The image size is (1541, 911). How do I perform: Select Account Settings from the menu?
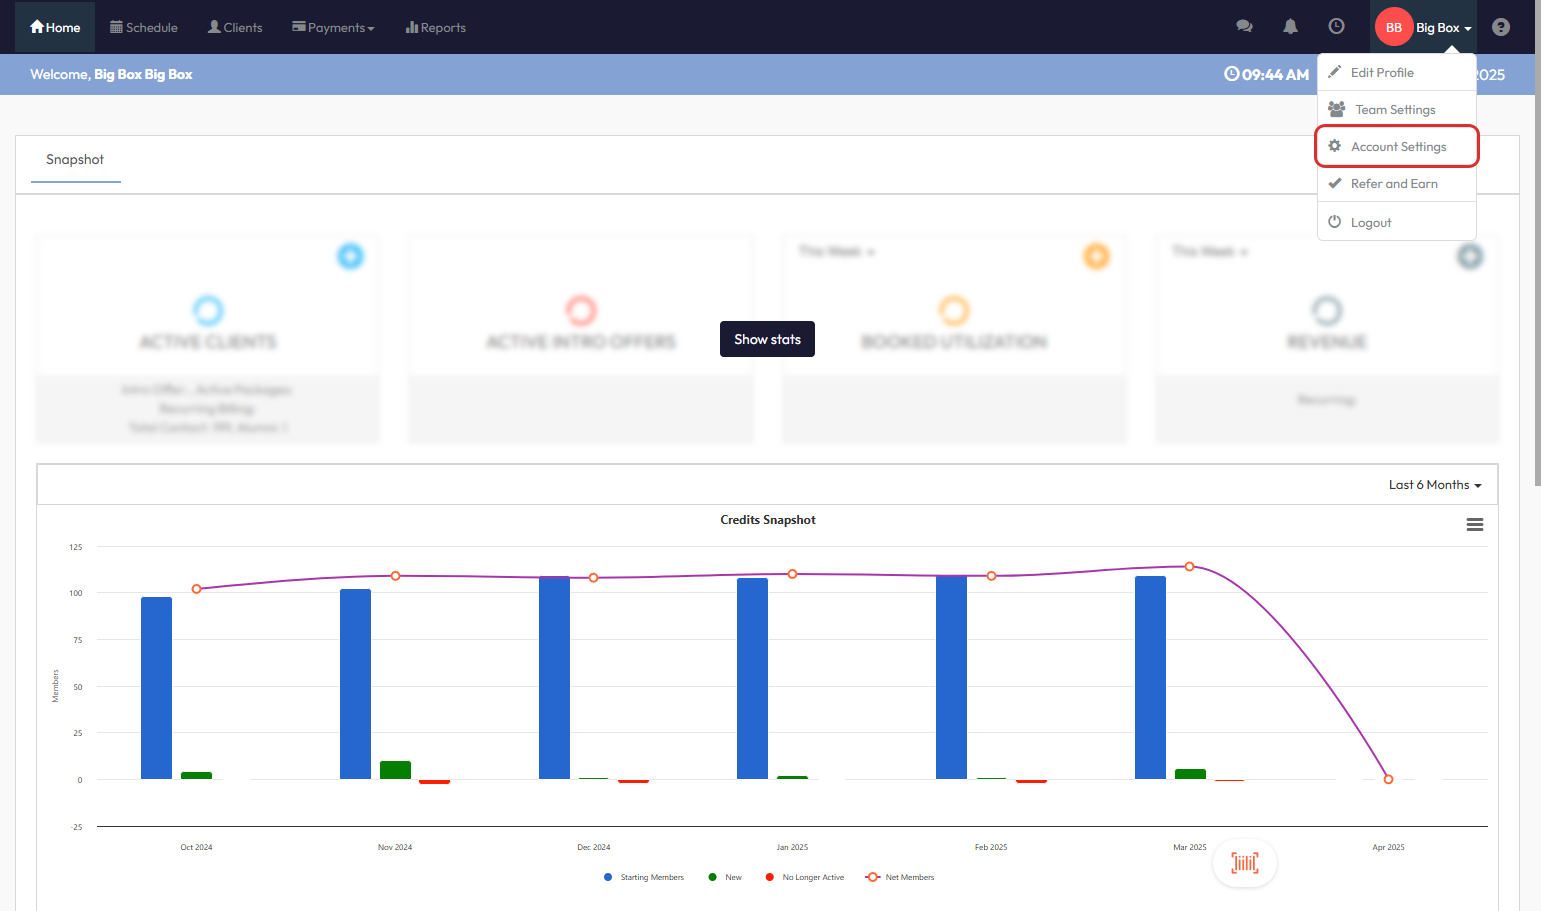pos(1397,147)
